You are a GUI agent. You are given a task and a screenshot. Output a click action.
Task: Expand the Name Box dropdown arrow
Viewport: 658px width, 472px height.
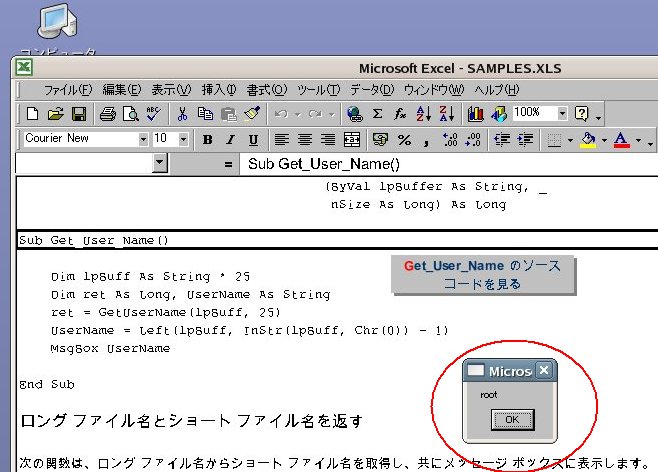pos(159,163)
